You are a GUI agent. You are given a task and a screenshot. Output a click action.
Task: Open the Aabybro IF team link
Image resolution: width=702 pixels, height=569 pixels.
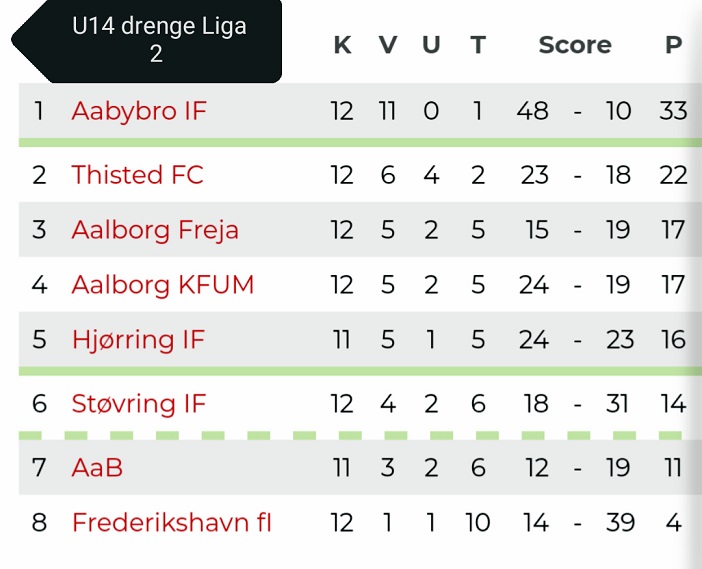pos(139,110)
